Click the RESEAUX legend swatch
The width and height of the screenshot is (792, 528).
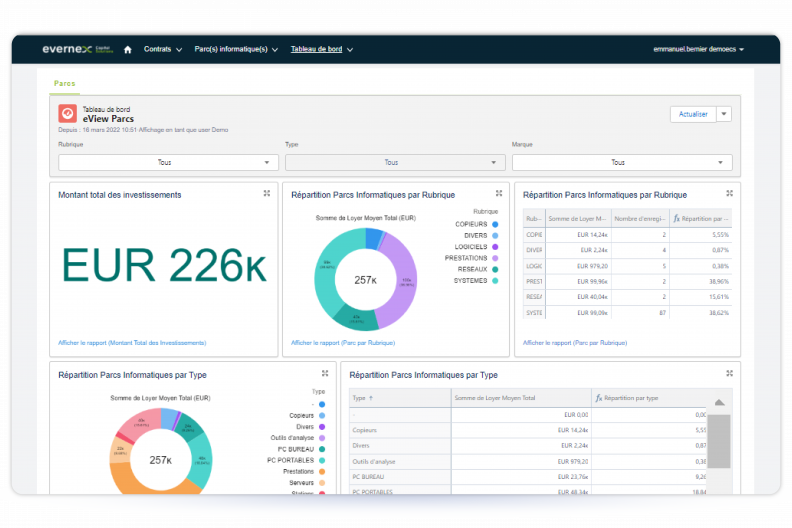(x=495, y=270)
